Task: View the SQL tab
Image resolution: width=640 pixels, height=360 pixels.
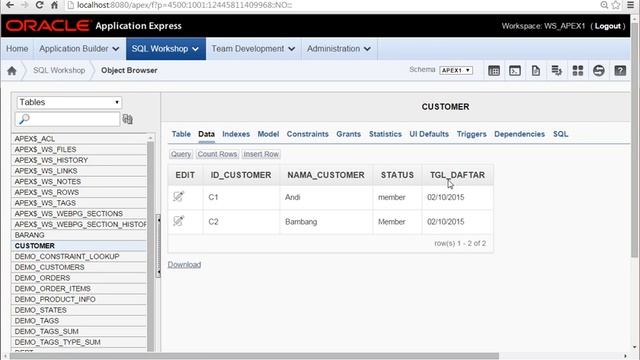Action: pos(560,134)
